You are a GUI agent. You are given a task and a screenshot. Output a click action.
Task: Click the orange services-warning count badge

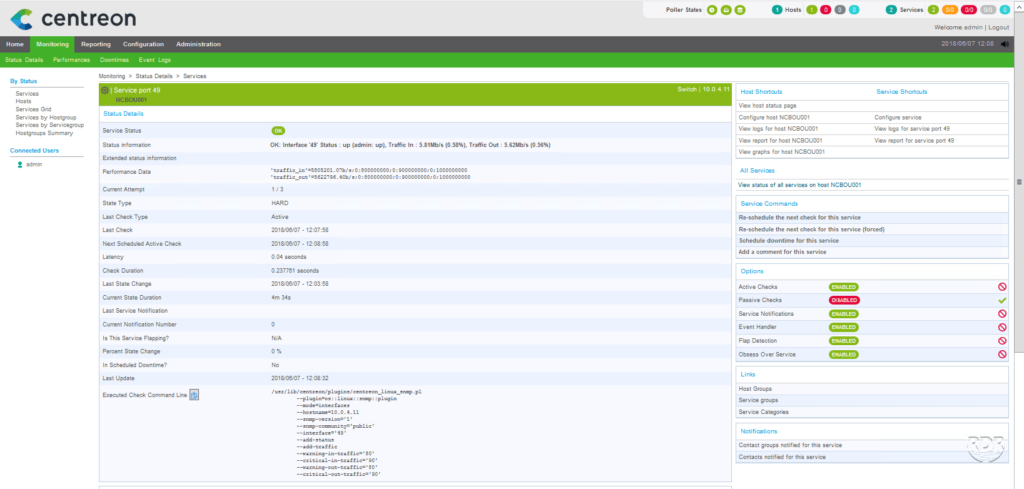(x=950, y=10)
